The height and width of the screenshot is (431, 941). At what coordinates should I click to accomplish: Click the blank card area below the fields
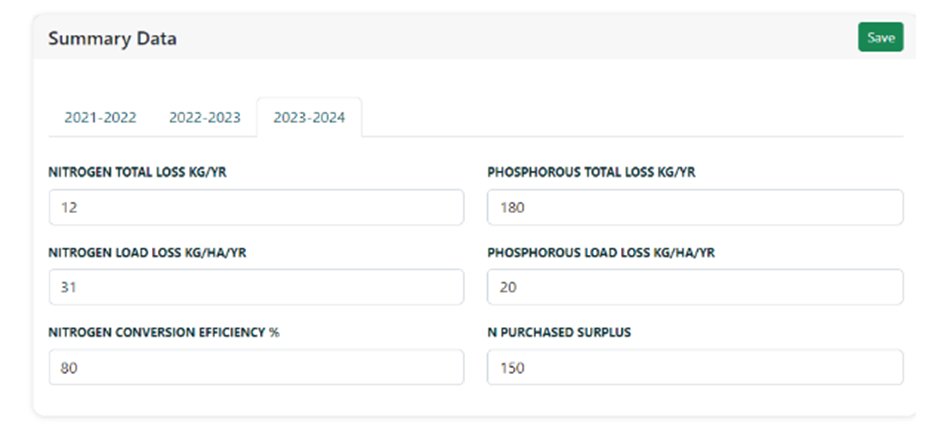(474, 400)
